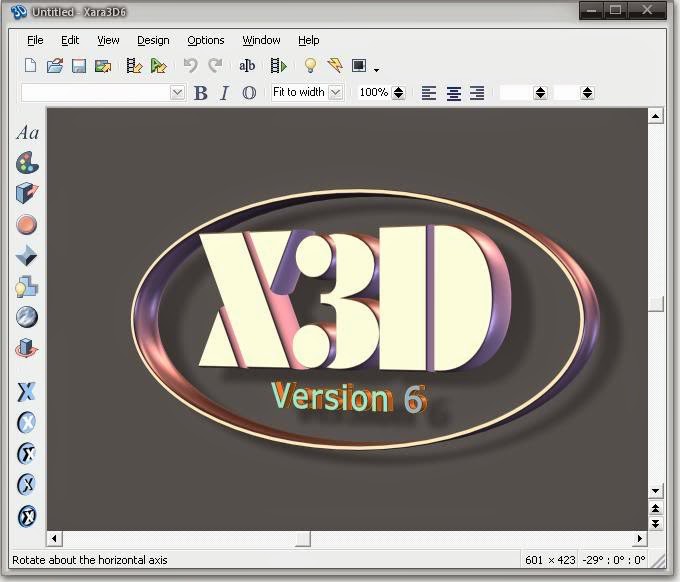This screenshot has width=680, height=582.
Task: Maximize the Xara3D6 window
Action: (616, 10)
